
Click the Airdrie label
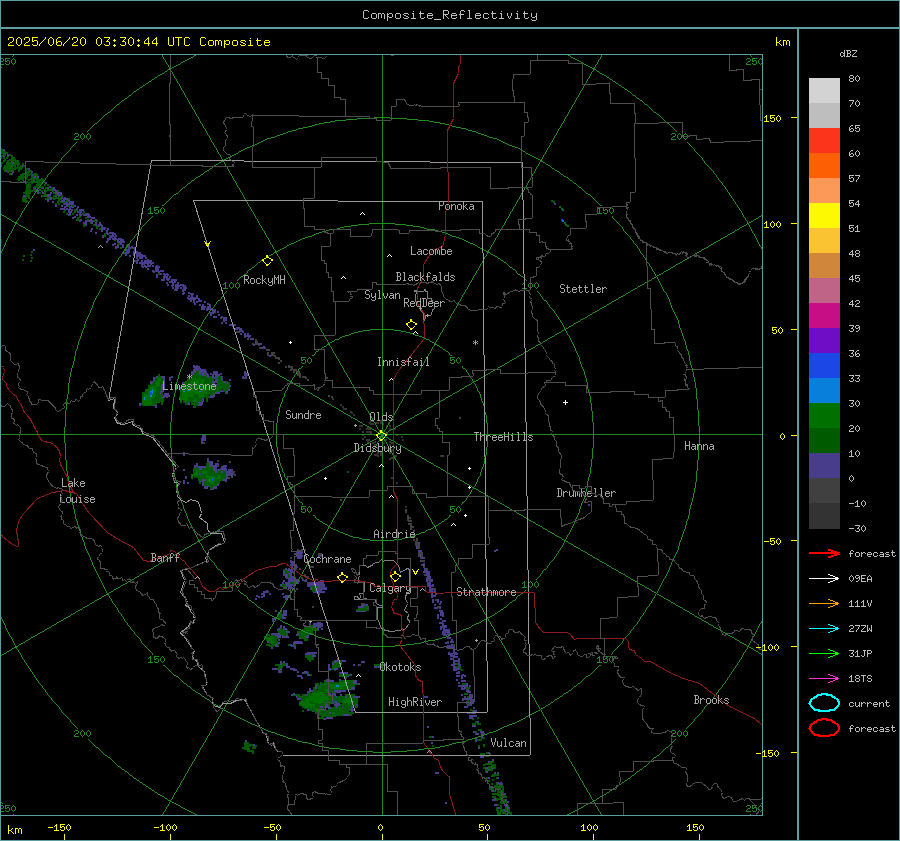coord(394,534)
